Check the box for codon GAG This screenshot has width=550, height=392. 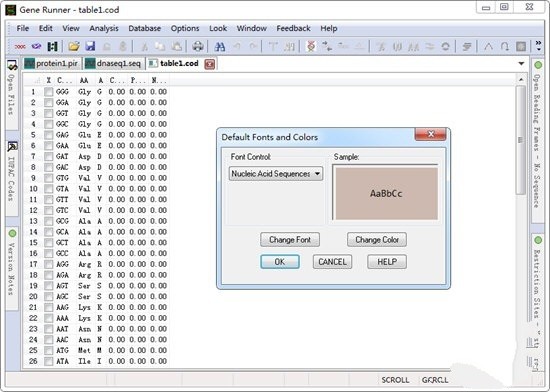click(49, 135)
